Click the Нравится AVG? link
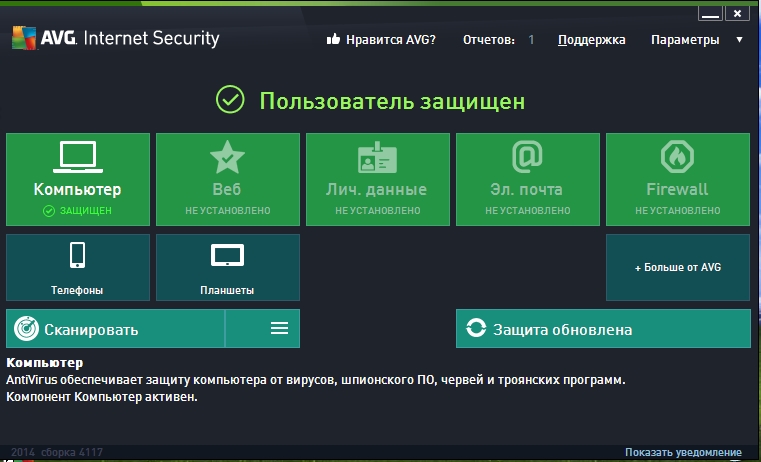This screenshot has height=462, width=761. tap(391, 40)
